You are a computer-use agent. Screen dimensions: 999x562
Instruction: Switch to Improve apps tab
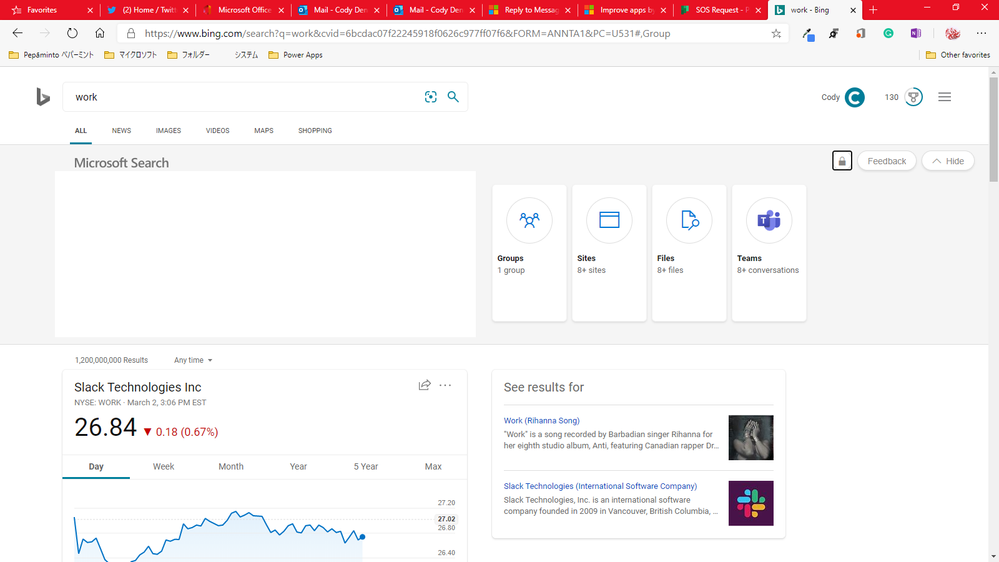(626, 10)
